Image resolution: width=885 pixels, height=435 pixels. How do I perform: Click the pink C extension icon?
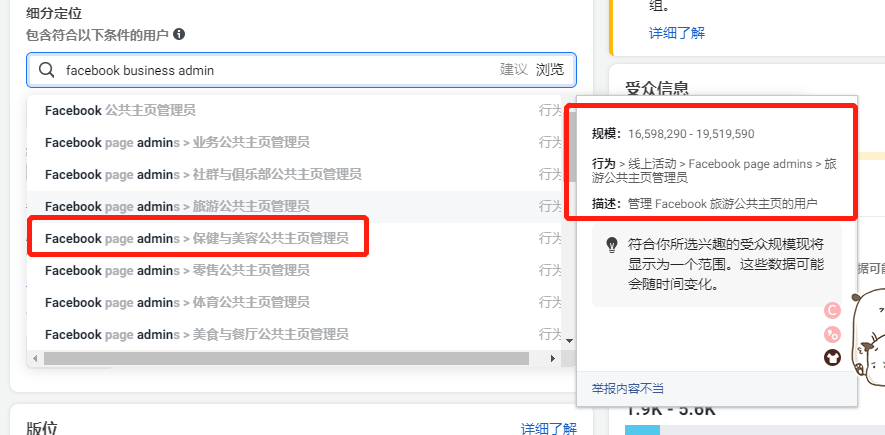coord(832,311)
